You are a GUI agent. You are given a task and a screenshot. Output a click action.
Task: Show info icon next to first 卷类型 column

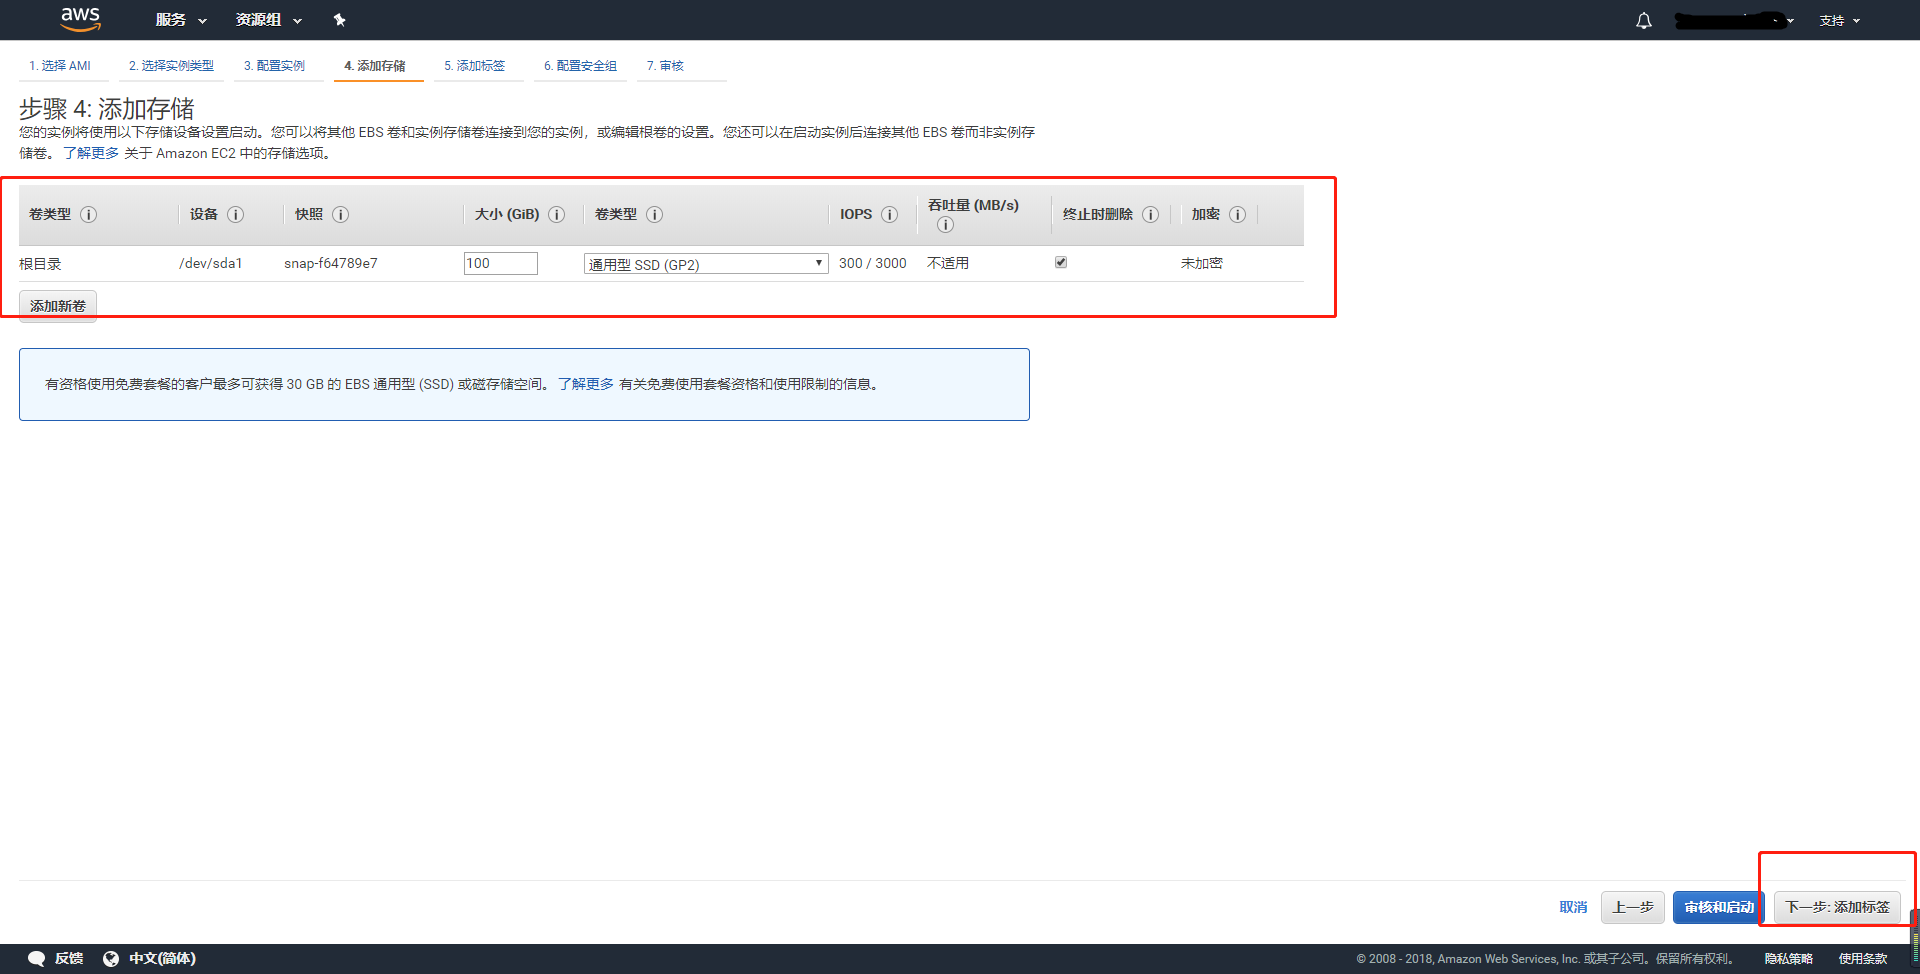pos(89,215)
